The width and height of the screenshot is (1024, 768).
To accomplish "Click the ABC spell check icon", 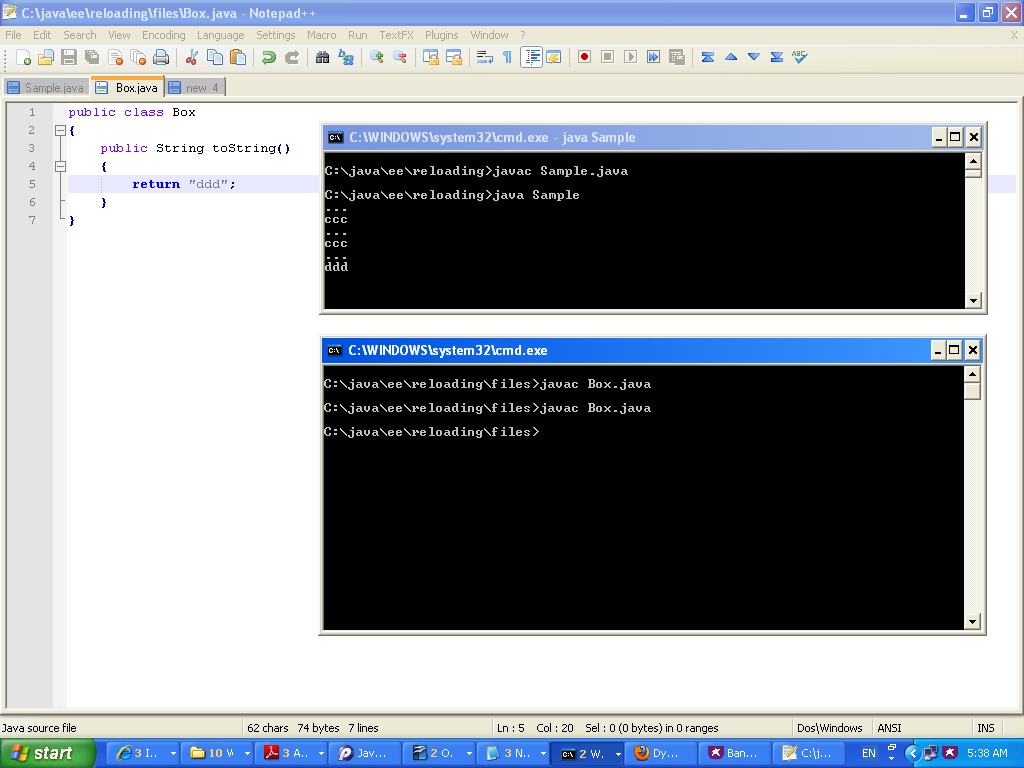I will [x=800, y=57].
